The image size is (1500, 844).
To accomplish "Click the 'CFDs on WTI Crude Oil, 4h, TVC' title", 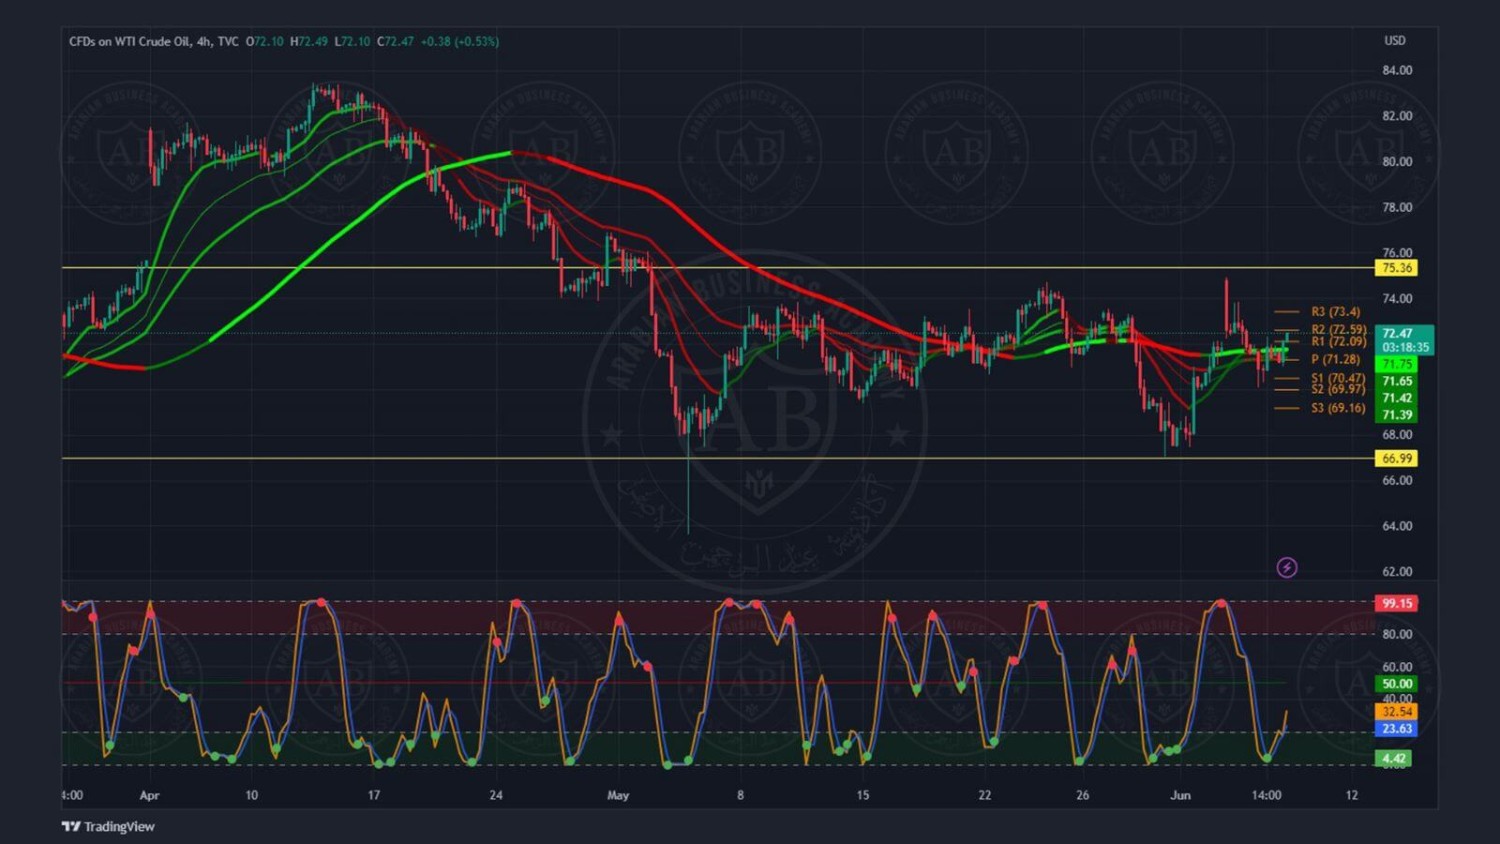I will pyautogui.click(x=154, y=41).
